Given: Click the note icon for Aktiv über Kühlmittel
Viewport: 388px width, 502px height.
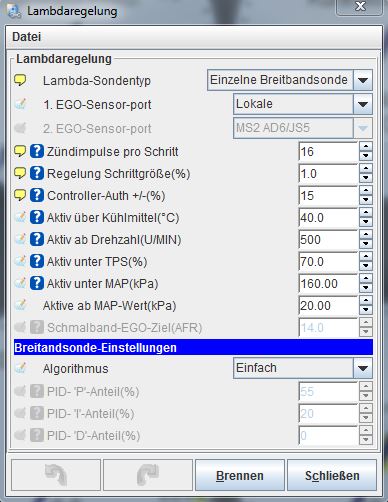Looking at the screenshot, I should (20, 217).
